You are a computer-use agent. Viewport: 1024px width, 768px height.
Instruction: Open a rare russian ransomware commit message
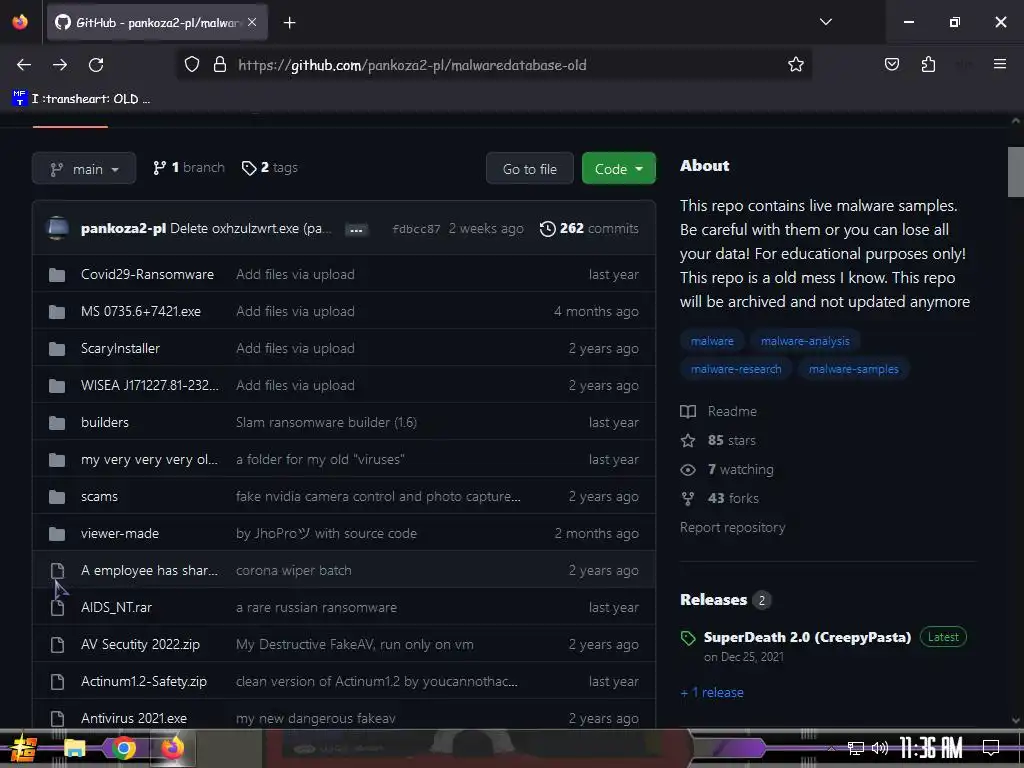point(316,607)
